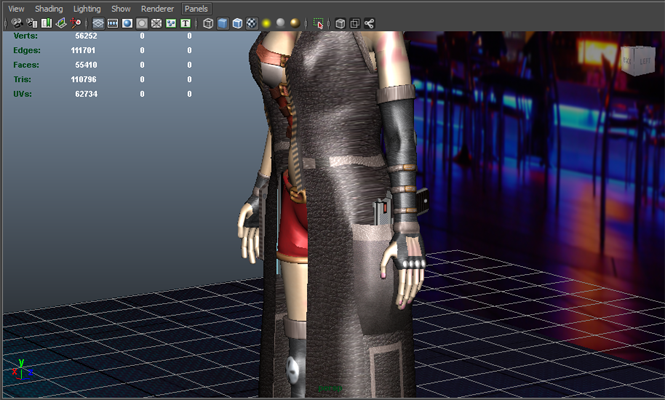Click the Edges count 111701

click(x=83, y=50)
